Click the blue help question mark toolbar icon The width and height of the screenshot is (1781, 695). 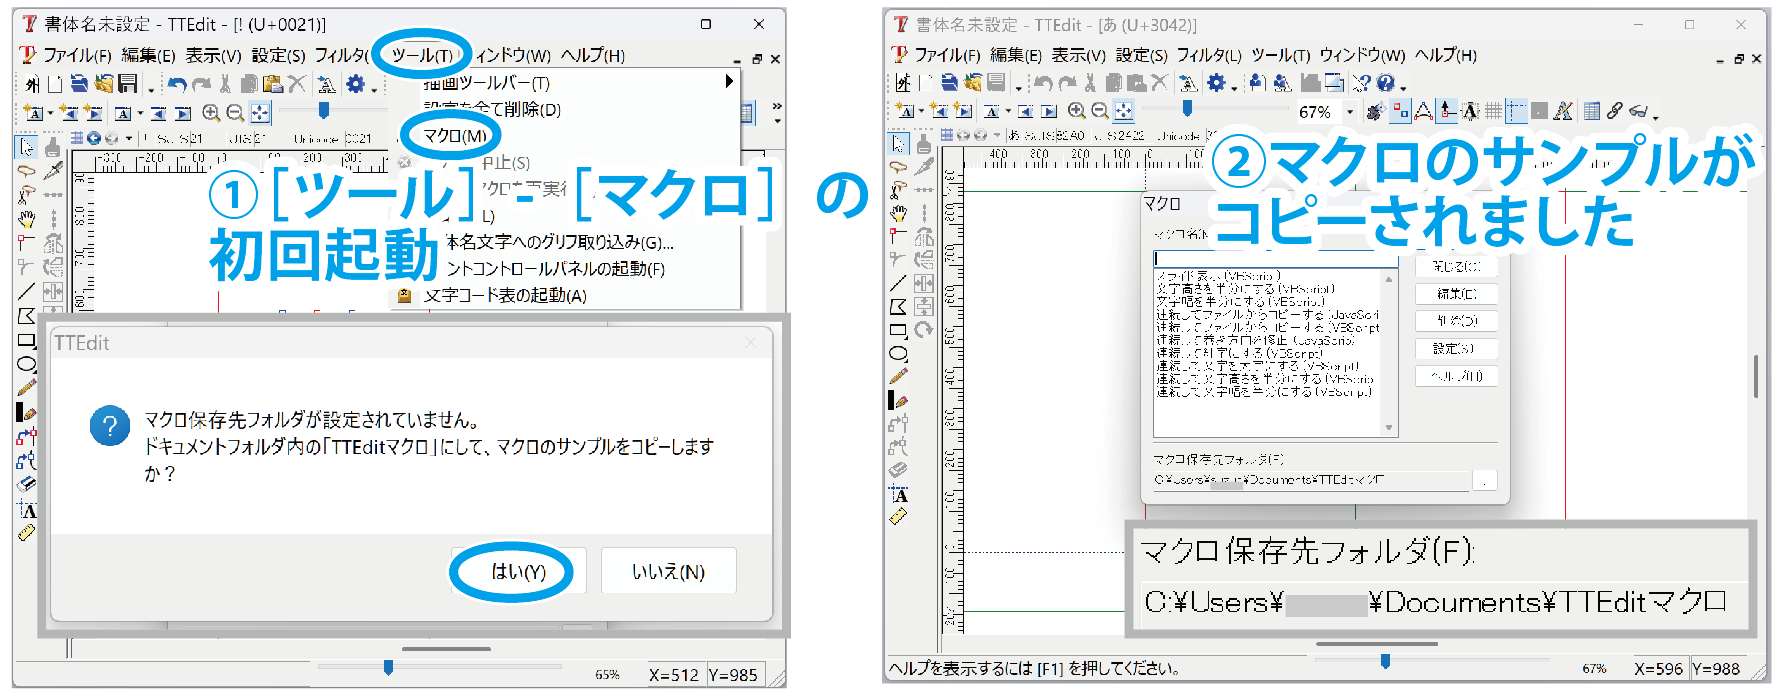click(x=1385, y=83)
